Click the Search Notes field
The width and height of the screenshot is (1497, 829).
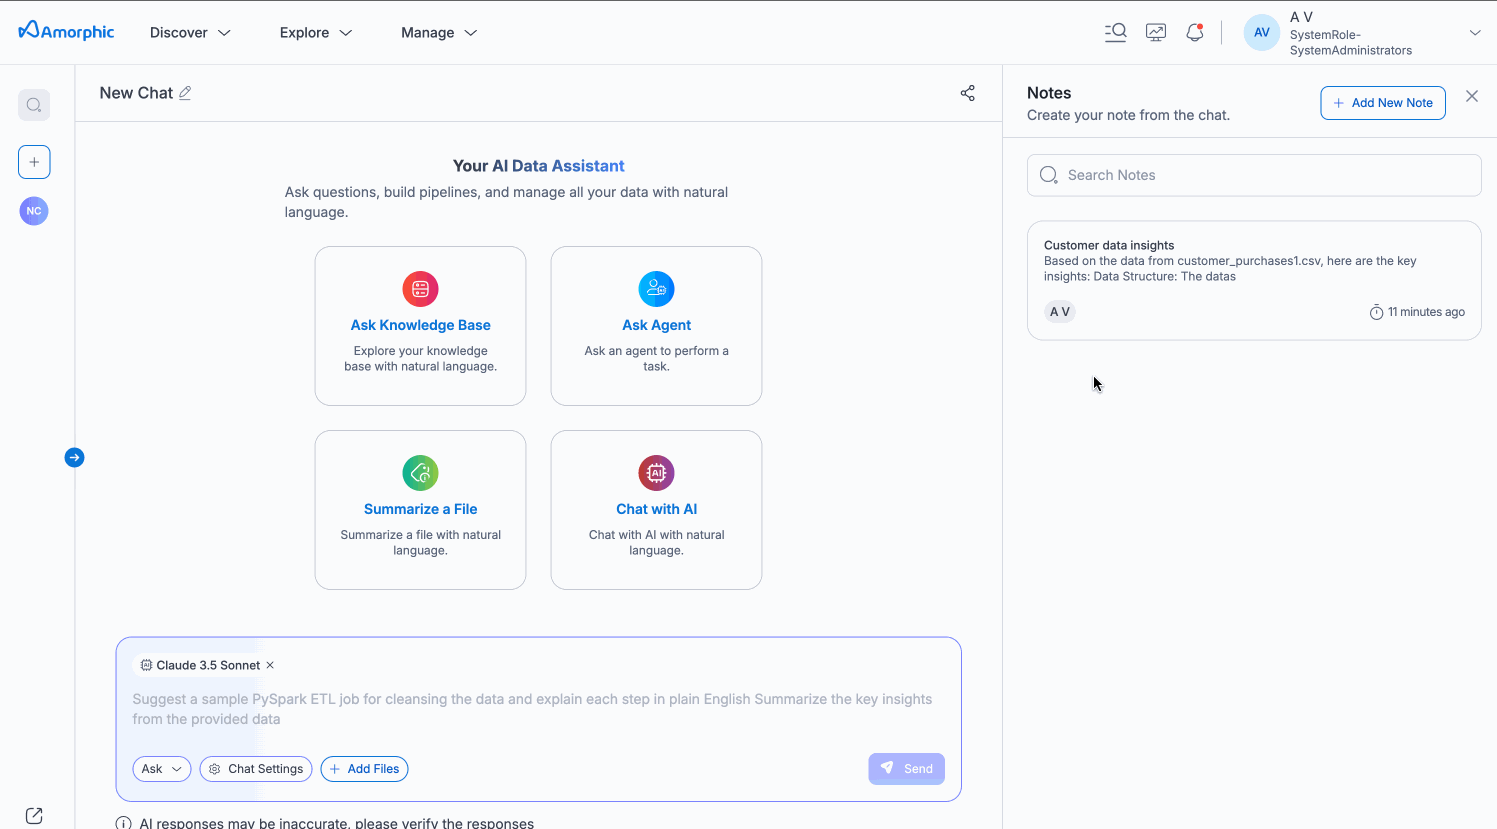point(1254,175)
